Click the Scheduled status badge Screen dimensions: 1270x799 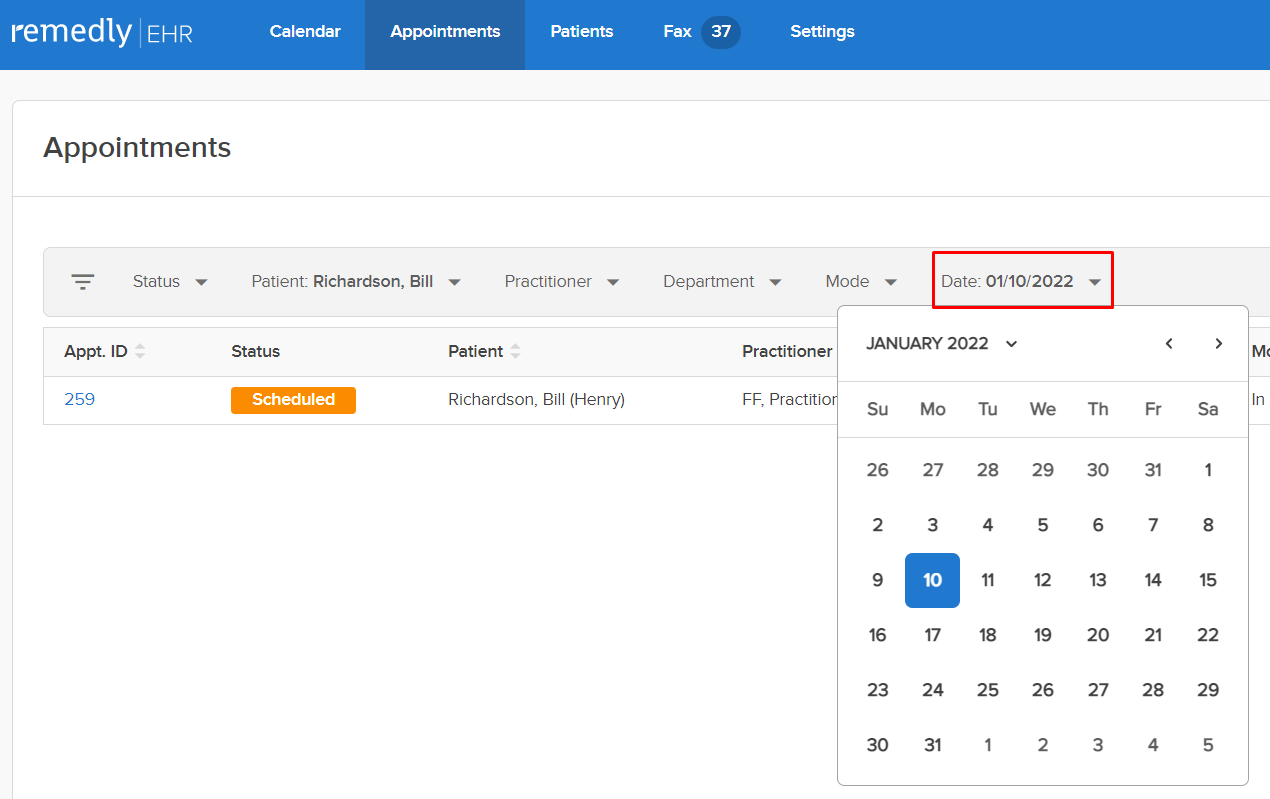tap(293, 400)
